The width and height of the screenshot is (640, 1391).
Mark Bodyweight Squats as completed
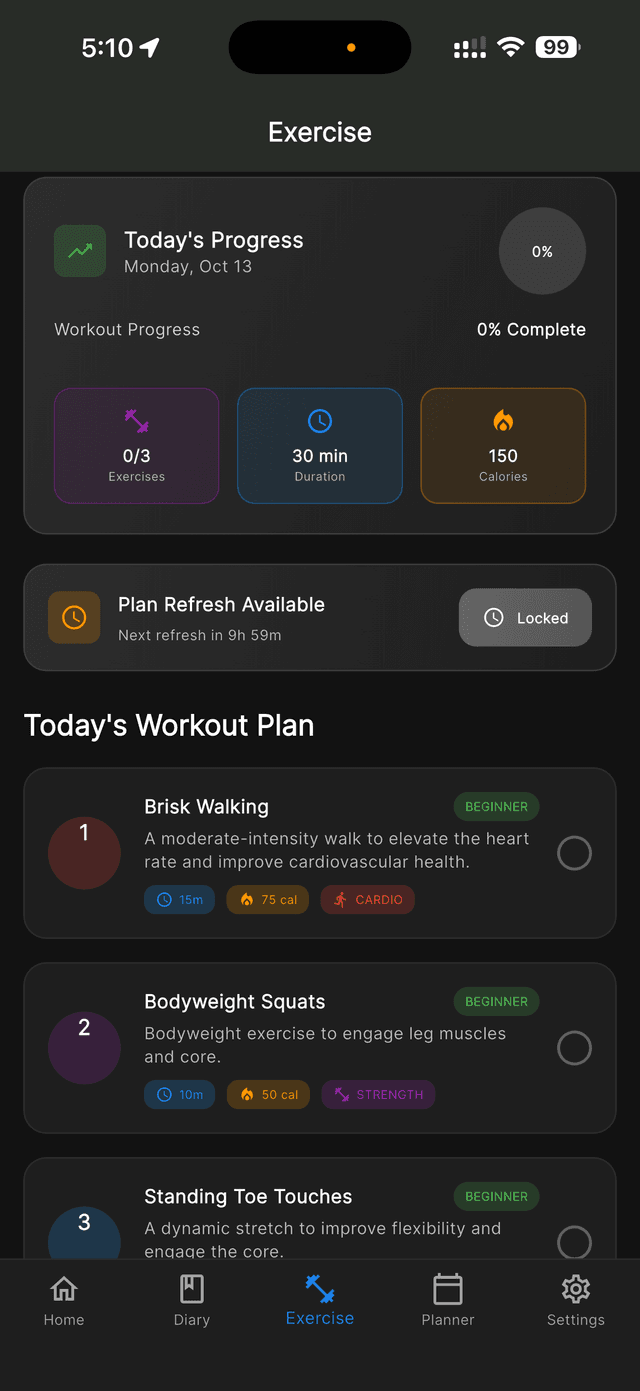[x=574, y=1048]
